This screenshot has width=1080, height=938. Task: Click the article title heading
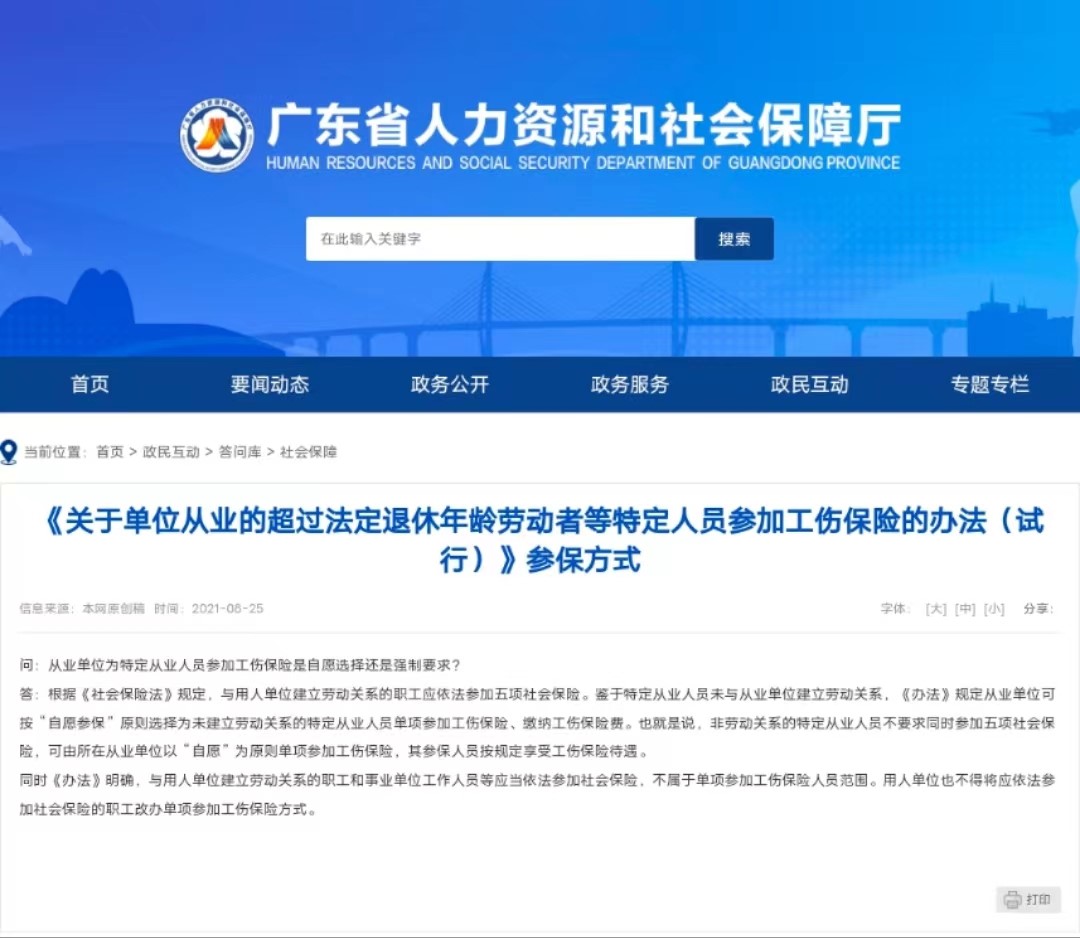540,538
